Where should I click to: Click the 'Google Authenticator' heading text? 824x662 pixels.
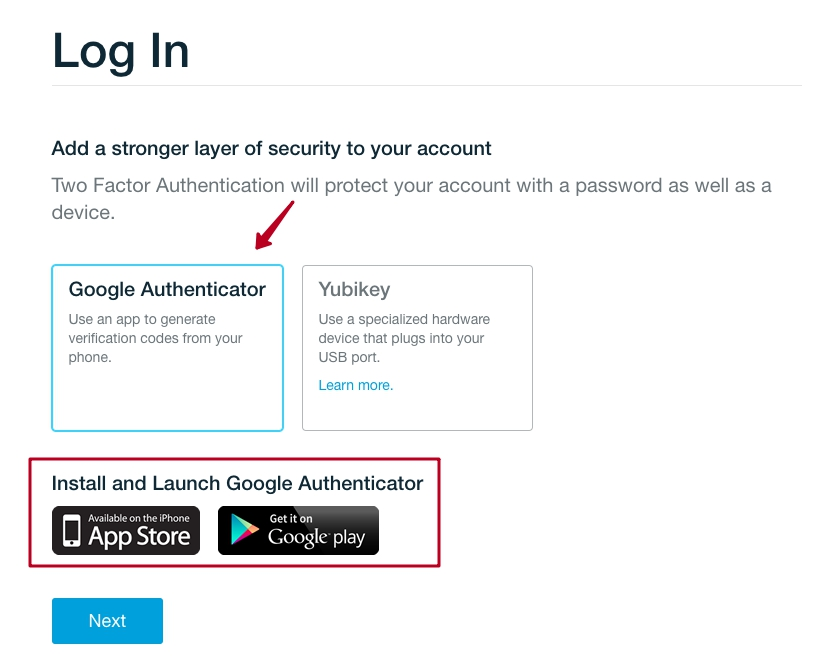[167, 289]
